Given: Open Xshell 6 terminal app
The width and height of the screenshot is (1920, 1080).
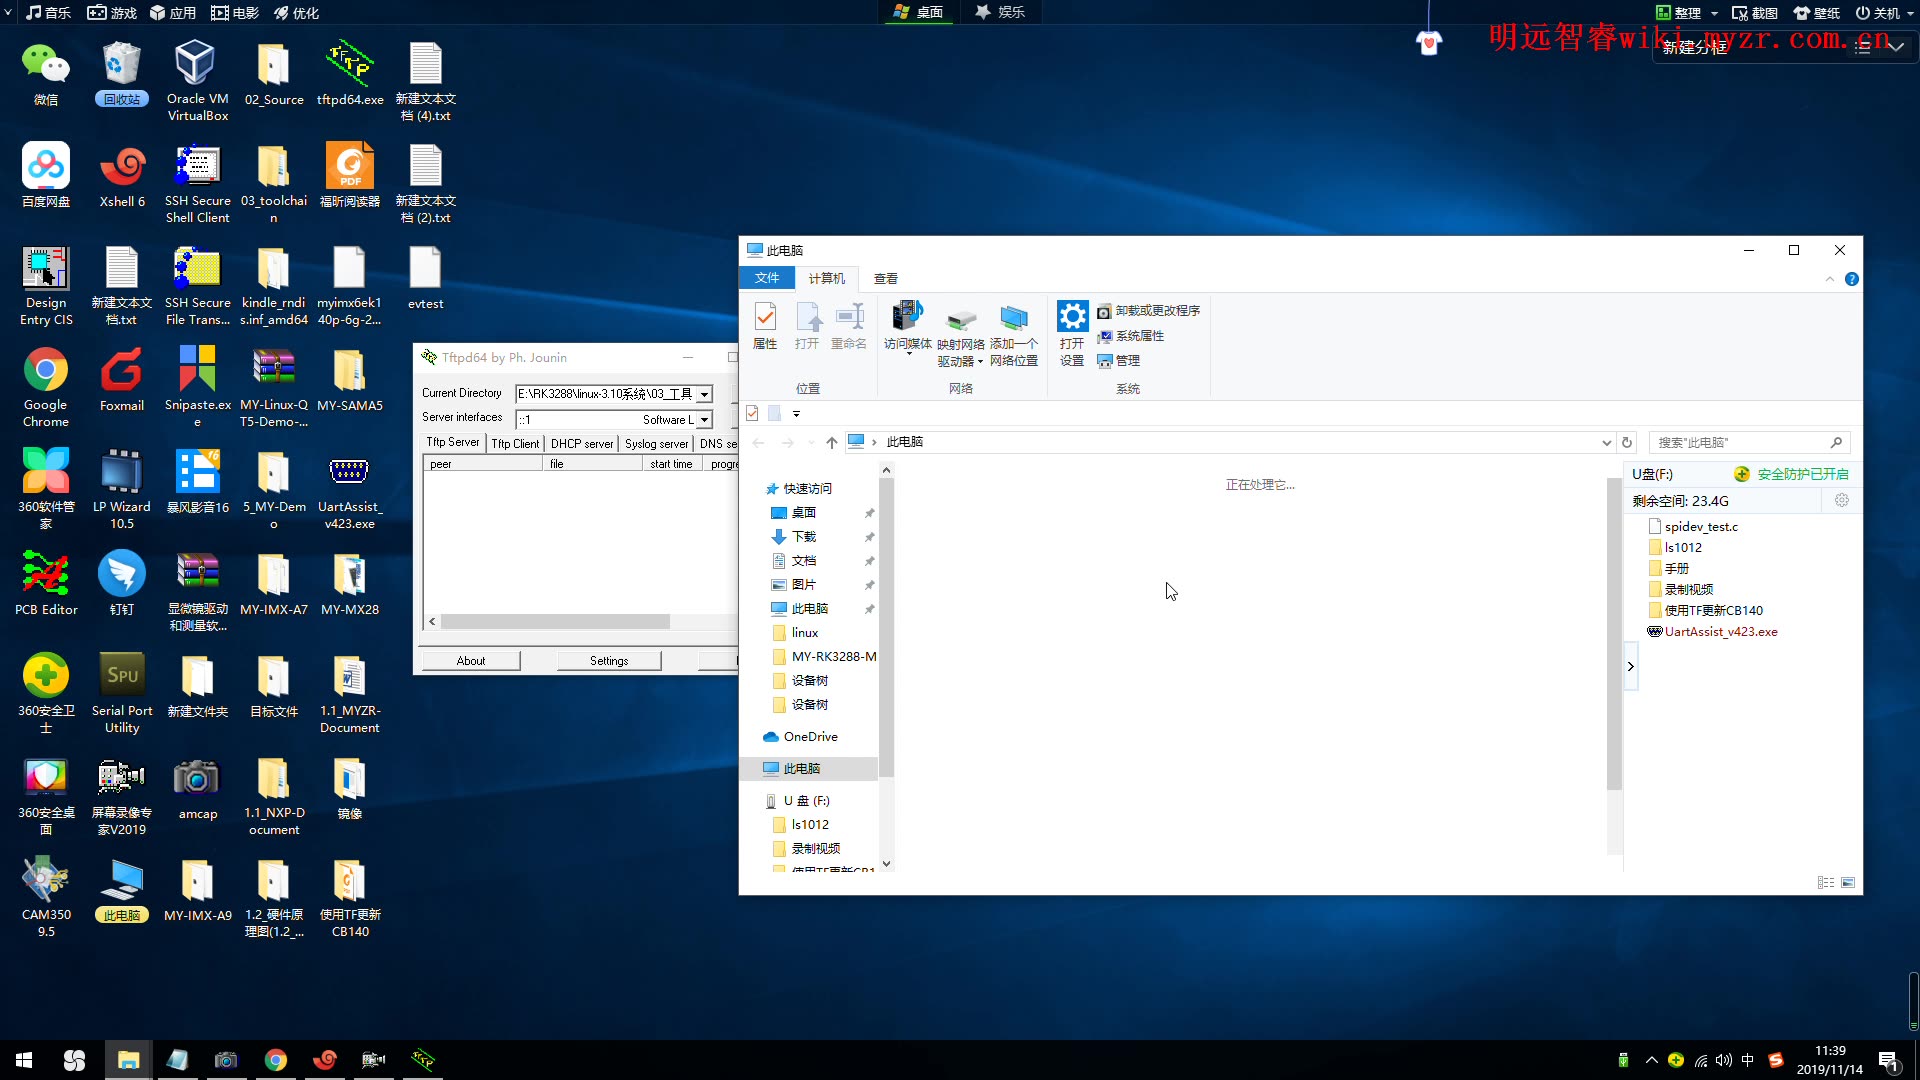Looking at the screenshot, I should pyautogui.click(x=121, y=173).
